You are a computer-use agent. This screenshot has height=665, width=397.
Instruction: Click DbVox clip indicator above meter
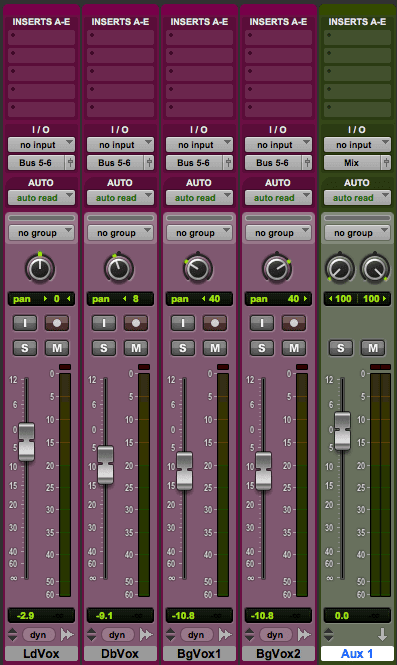(x=144, y=367)
